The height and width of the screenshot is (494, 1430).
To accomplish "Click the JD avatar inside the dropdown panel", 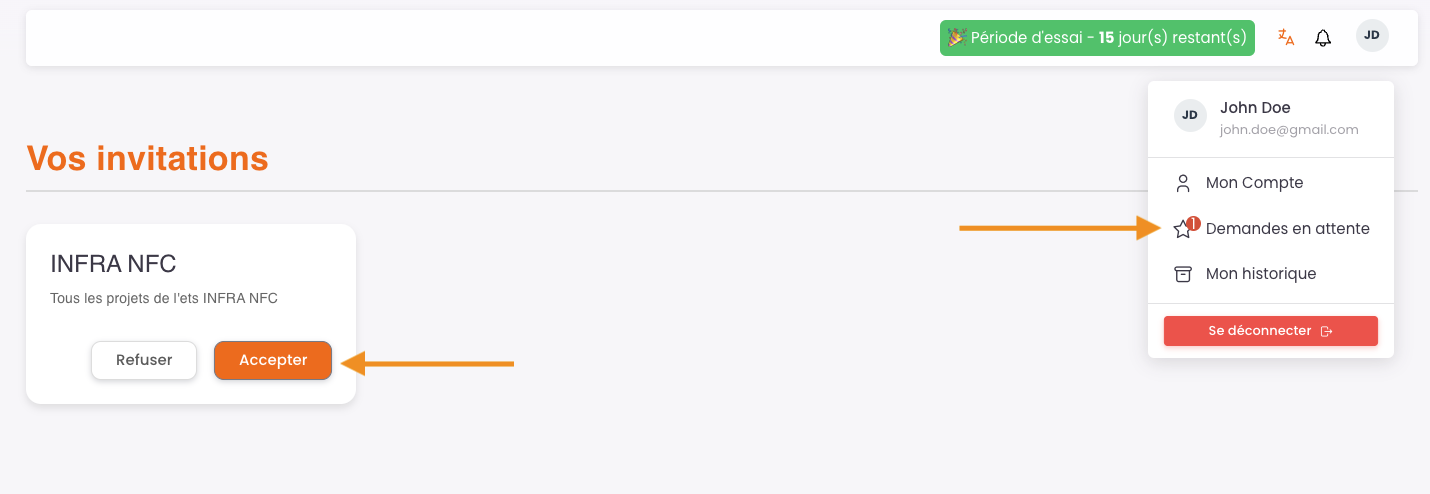I will 1190,115.
